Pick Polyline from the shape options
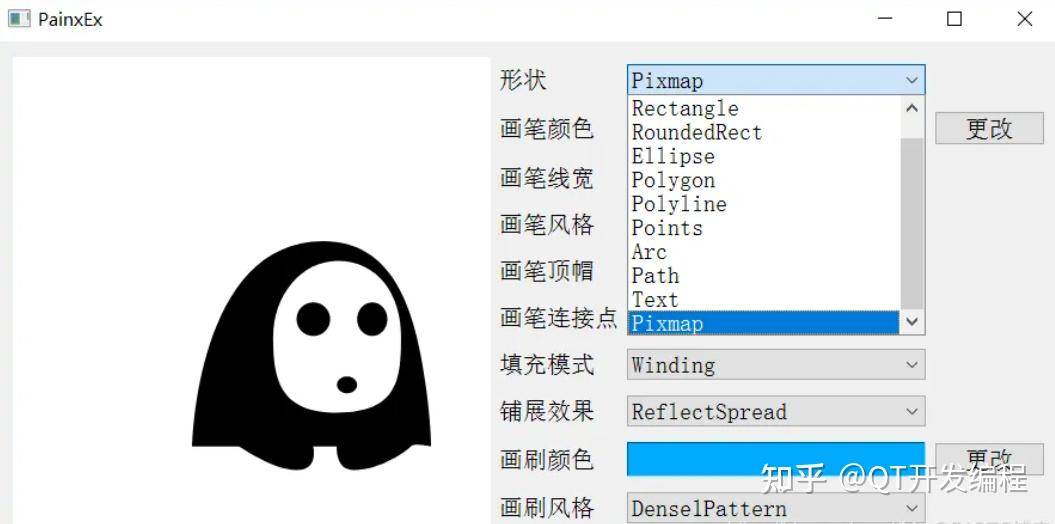Image resolution: width=1055 pixels, height=524 pixels. tap(764, 204)
